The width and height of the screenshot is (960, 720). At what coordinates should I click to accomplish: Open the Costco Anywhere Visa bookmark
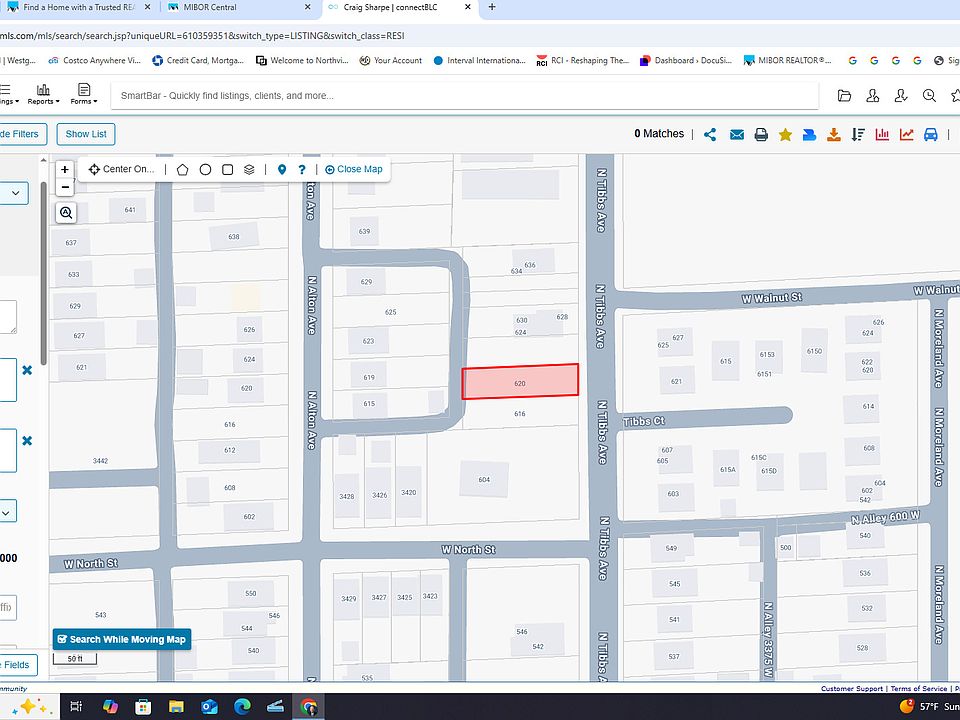(x=94, y=61)
